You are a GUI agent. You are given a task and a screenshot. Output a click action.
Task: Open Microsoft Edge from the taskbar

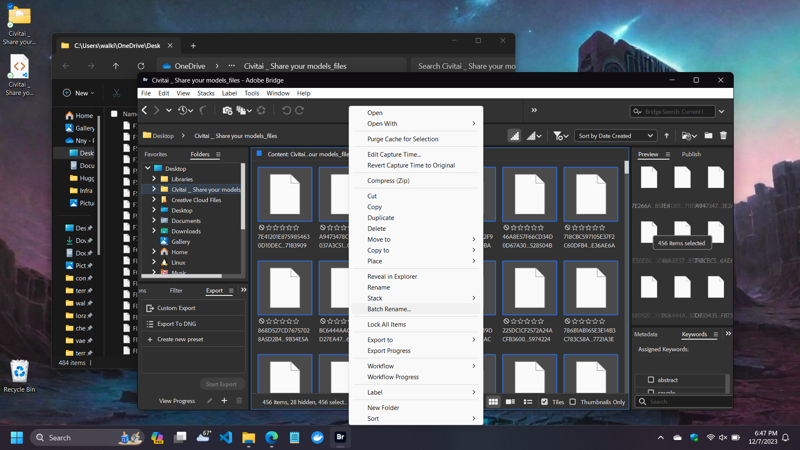(271, 437)
